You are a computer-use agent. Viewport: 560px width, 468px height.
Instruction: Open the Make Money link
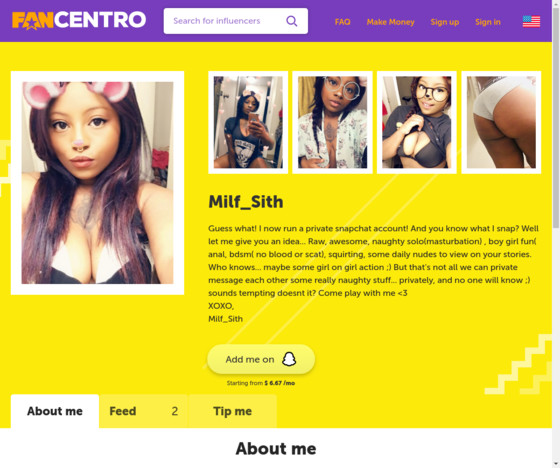(390, 22)
